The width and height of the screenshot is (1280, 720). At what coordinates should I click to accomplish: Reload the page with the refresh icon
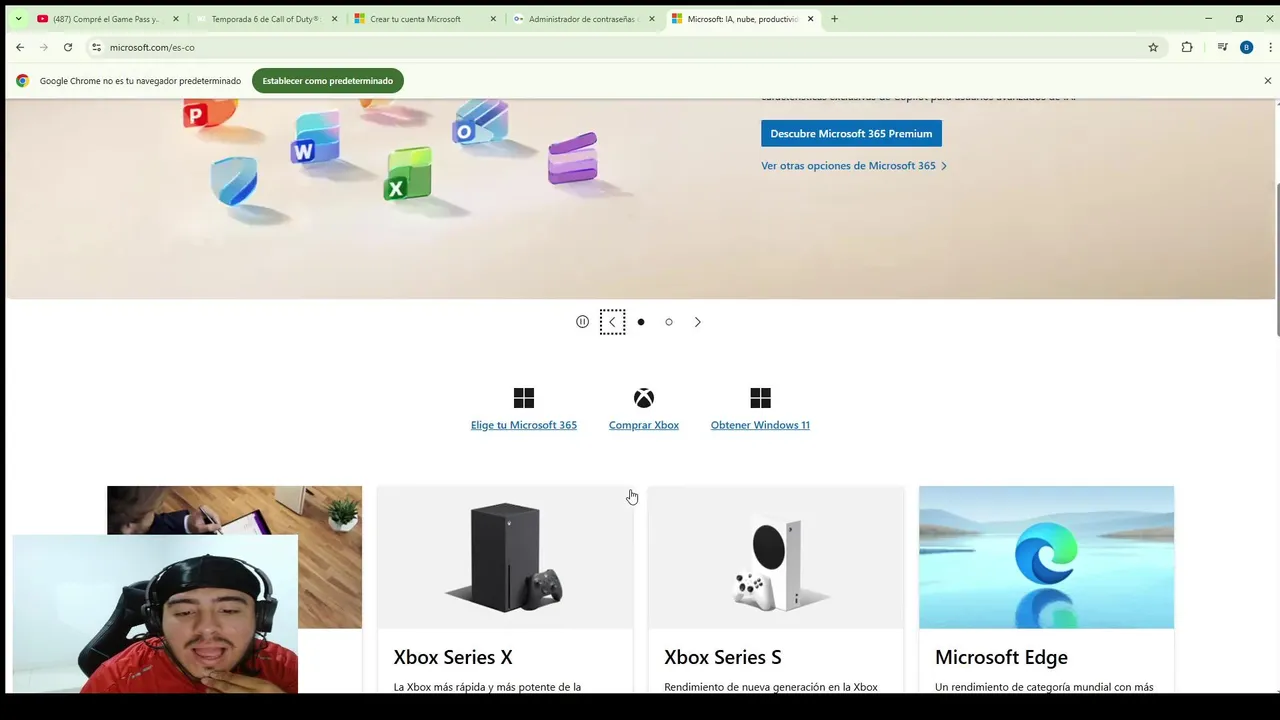point(68,47)
